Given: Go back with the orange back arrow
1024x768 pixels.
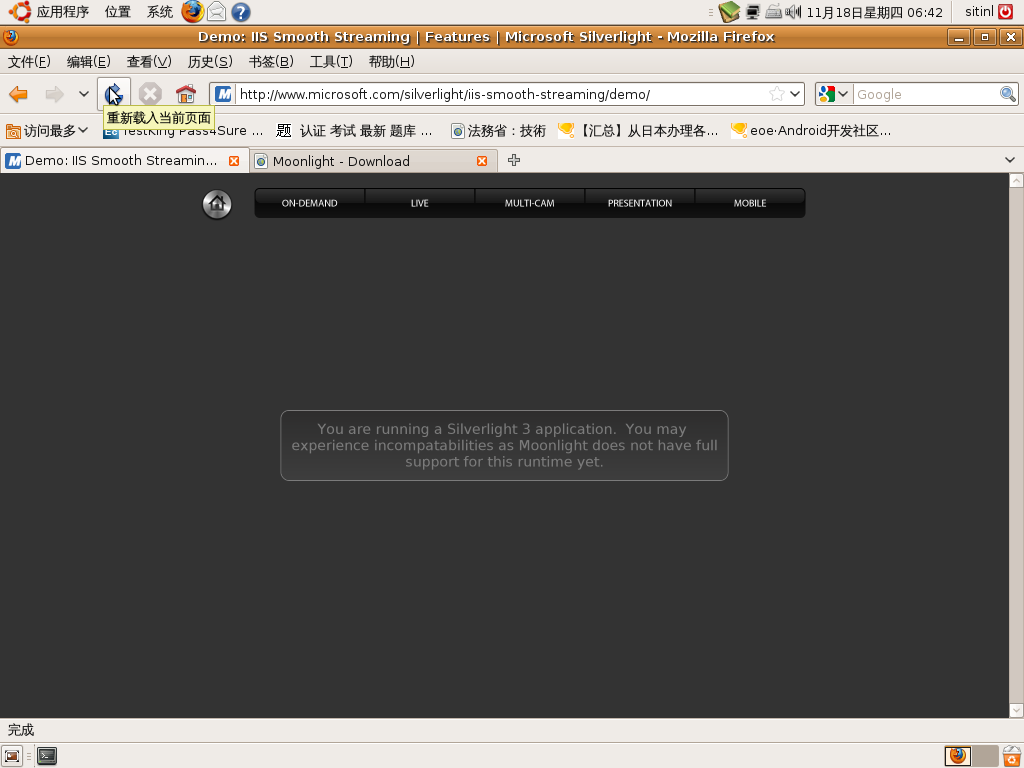Looking at the screenshot, I should point(18,94).
